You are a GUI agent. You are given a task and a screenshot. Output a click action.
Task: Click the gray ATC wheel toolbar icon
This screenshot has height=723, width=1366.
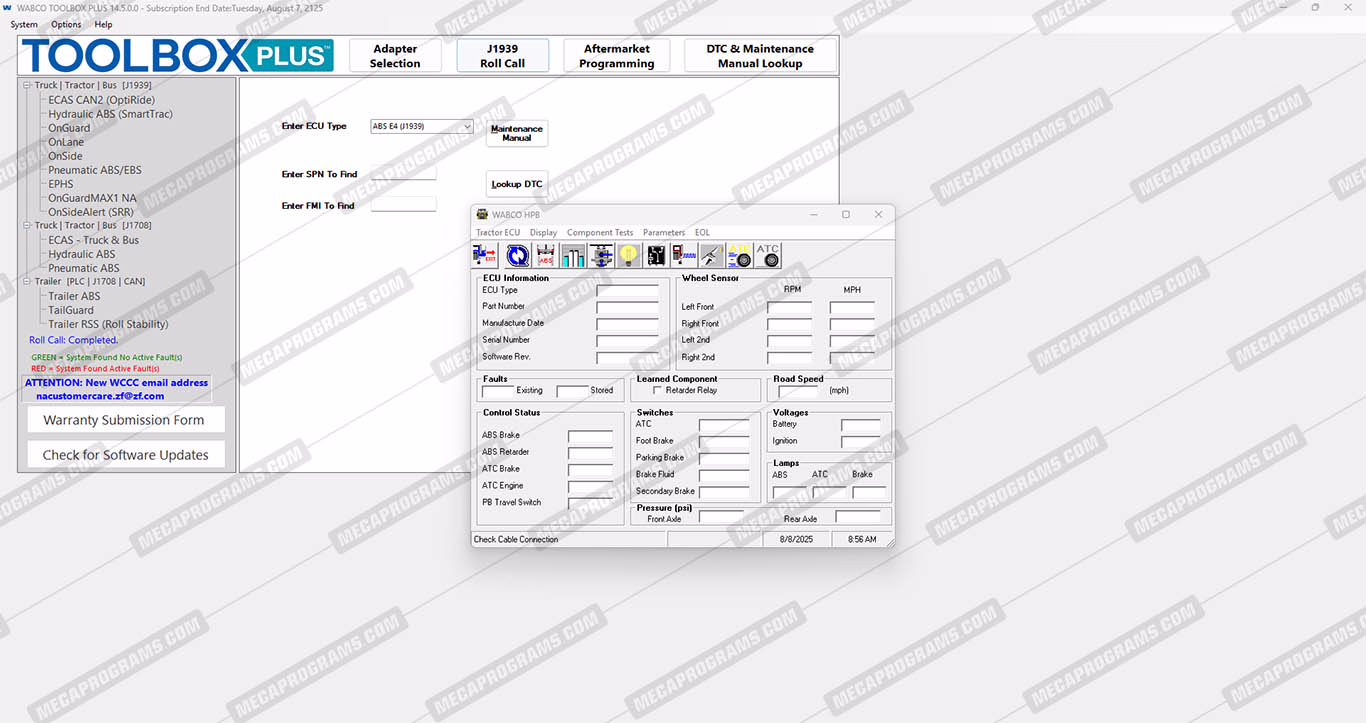tap(768, 255)
